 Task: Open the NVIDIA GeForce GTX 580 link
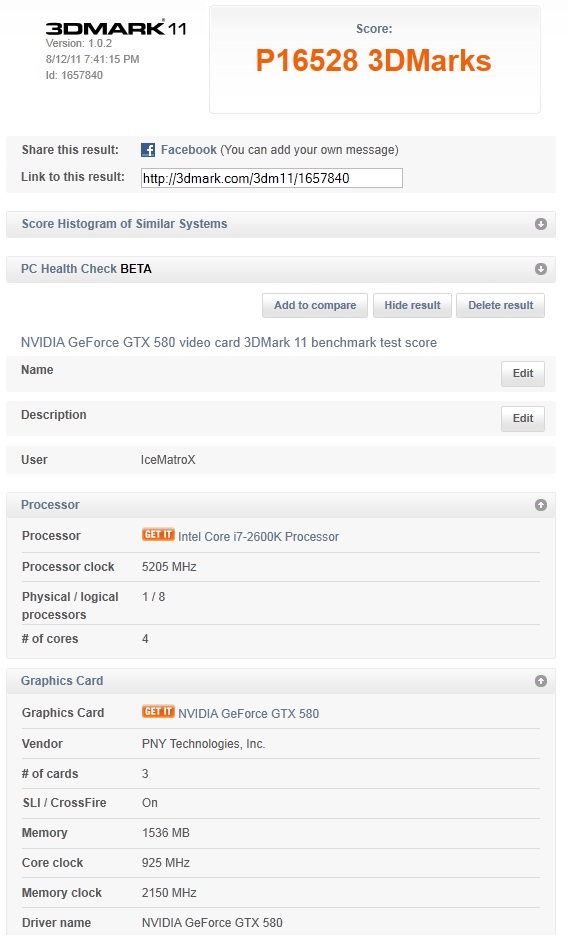point(248,713)
